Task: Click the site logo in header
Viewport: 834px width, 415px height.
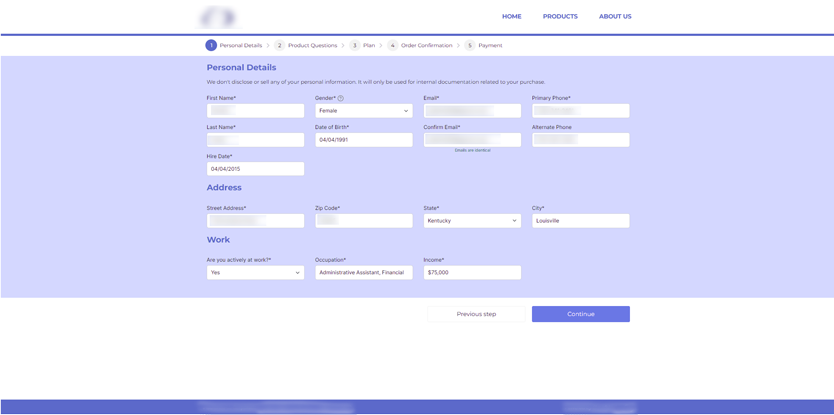Action: [218, 17]
